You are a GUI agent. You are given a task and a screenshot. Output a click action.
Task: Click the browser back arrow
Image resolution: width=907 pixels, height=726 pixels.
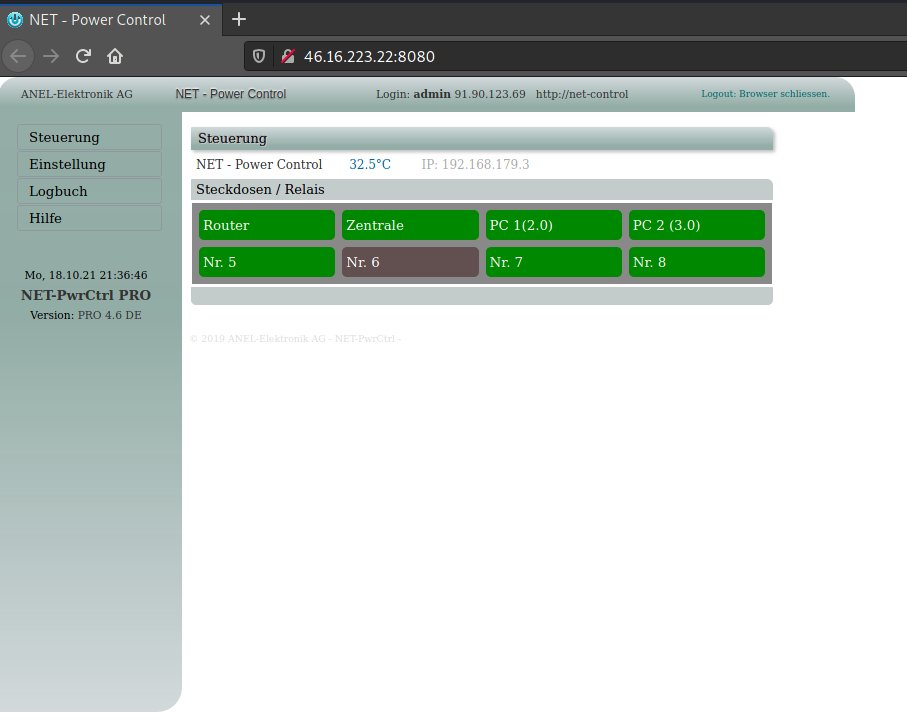[x=18, y=56]
